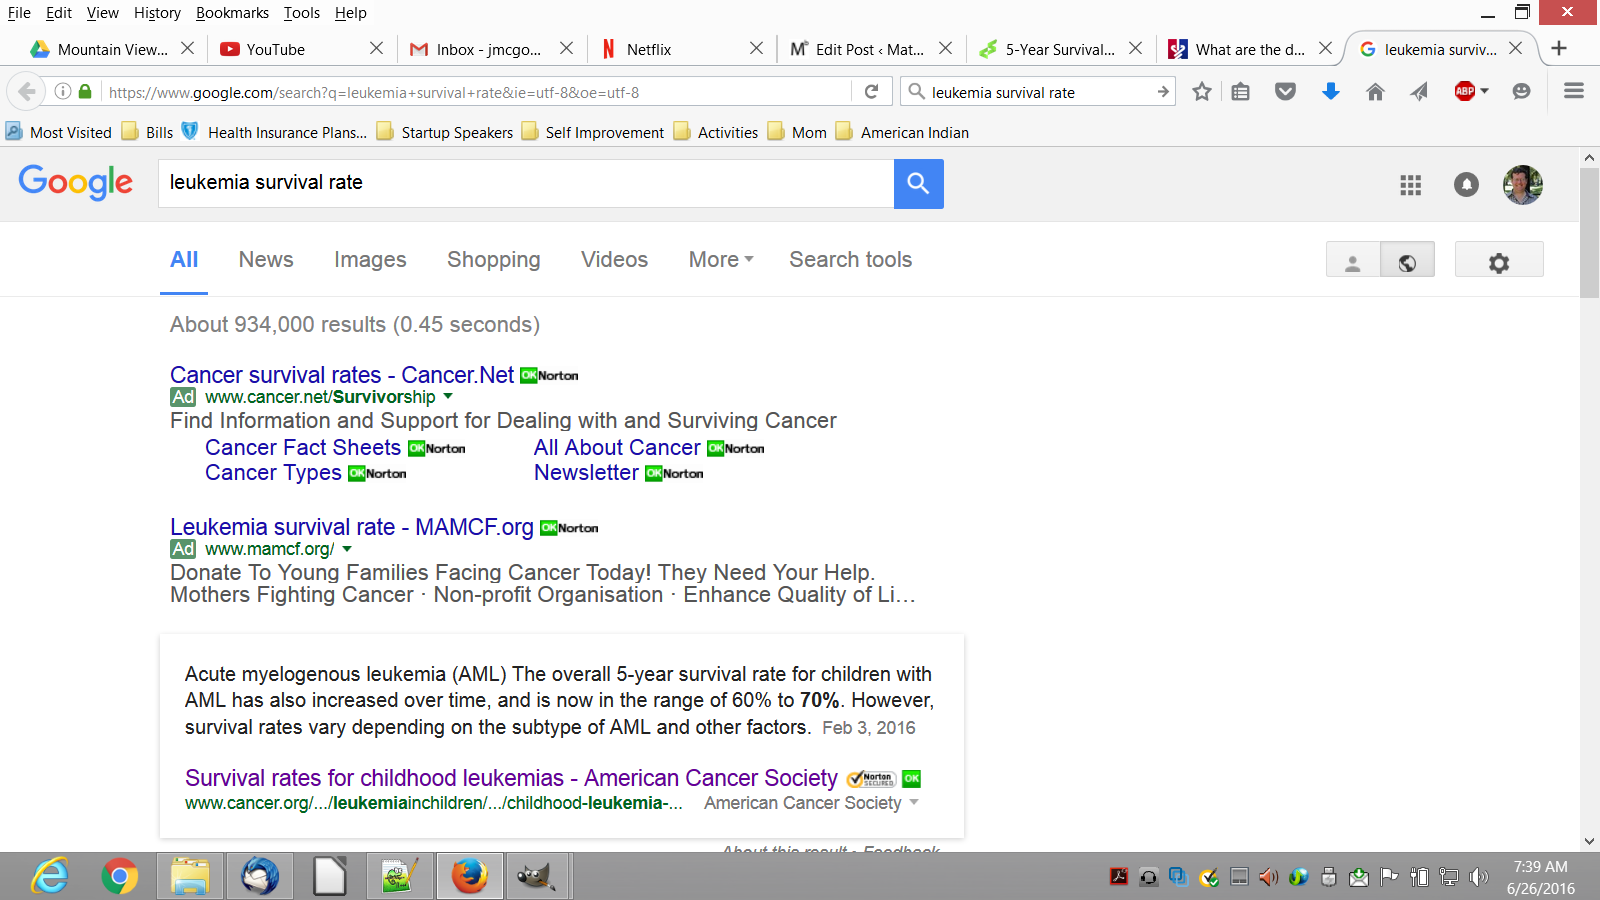
Task: Toggle global results globe button
Action: [1407, 260]
